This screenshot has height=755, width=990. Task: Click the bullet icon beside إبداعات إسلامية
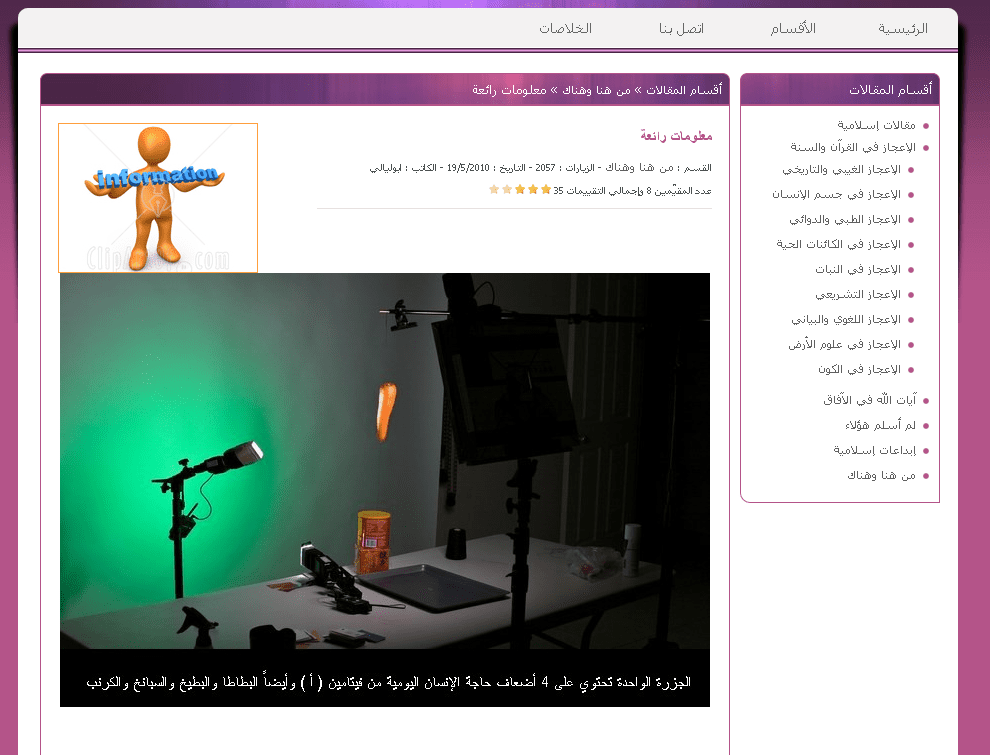point(927,450)
